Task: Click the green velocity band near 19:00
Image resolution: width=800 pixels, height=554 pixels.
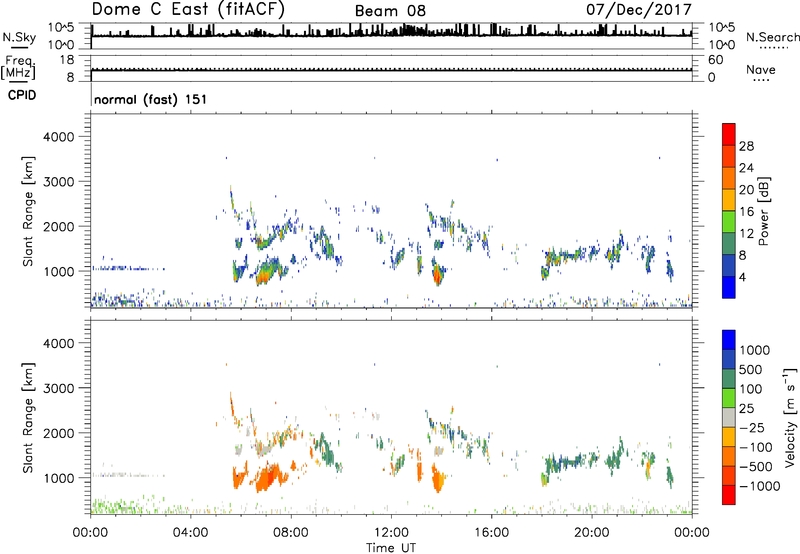Action: coord(564,463)
